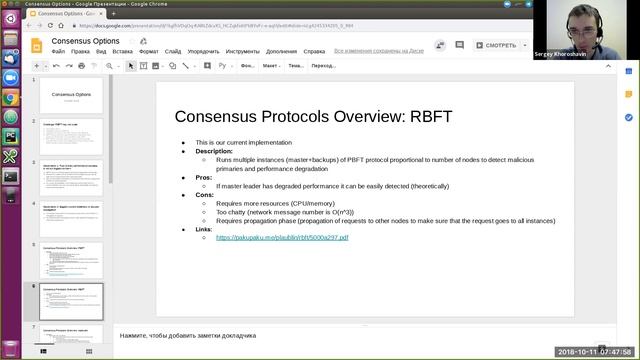Open the zoom level dropdown arrow
The image size is (640, 360).
[118, 66]
